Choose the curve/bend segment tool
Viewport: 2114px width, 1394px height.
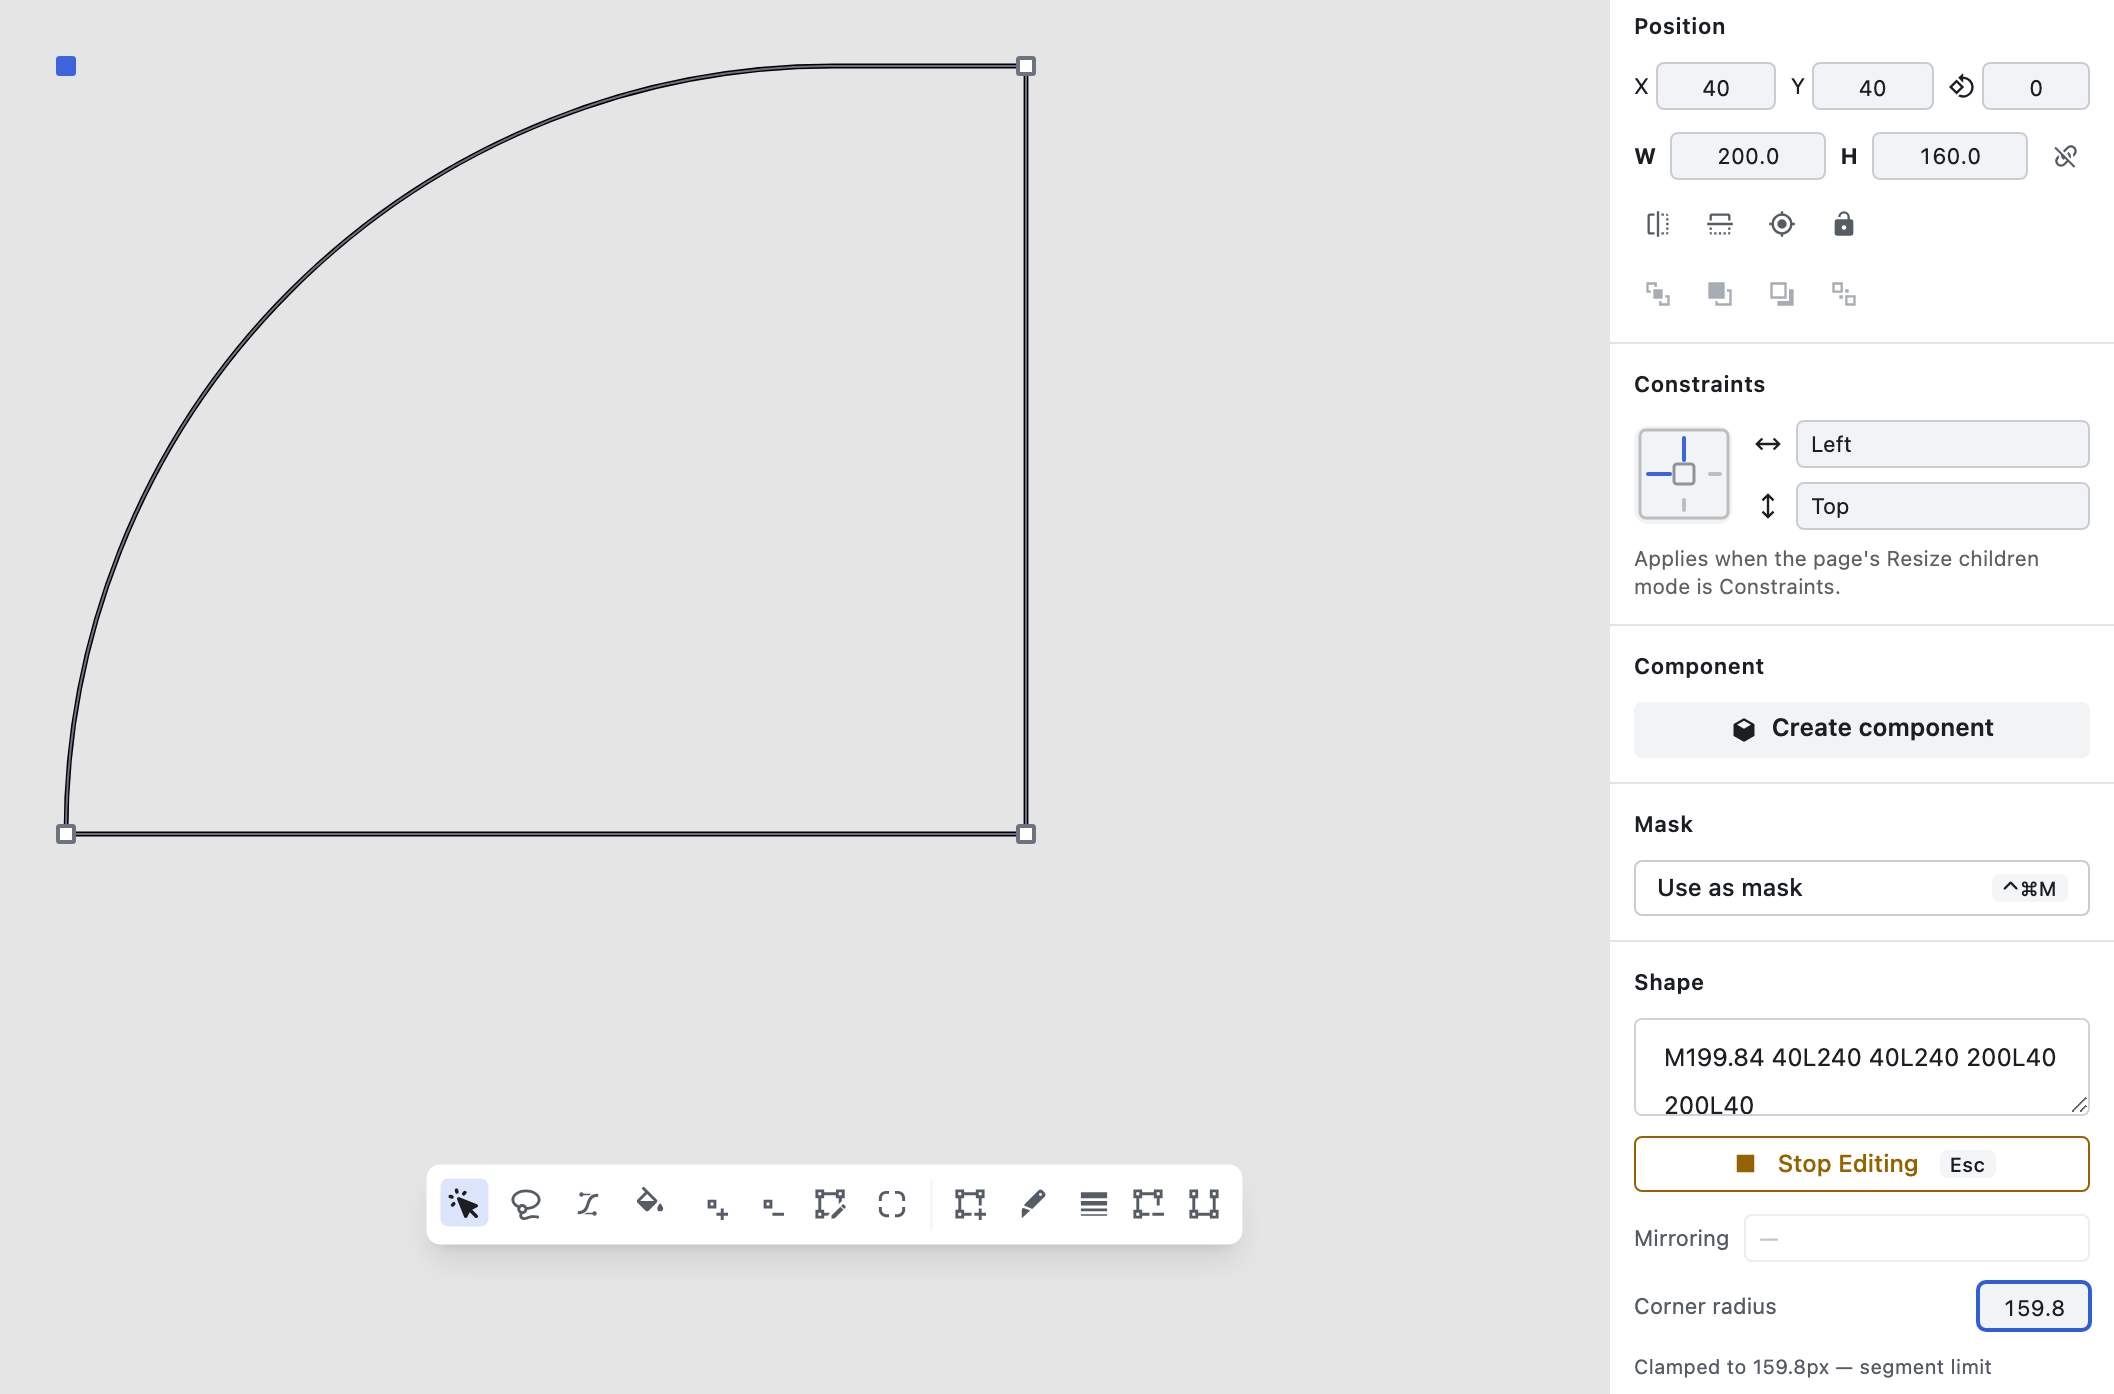point(588,1203)
